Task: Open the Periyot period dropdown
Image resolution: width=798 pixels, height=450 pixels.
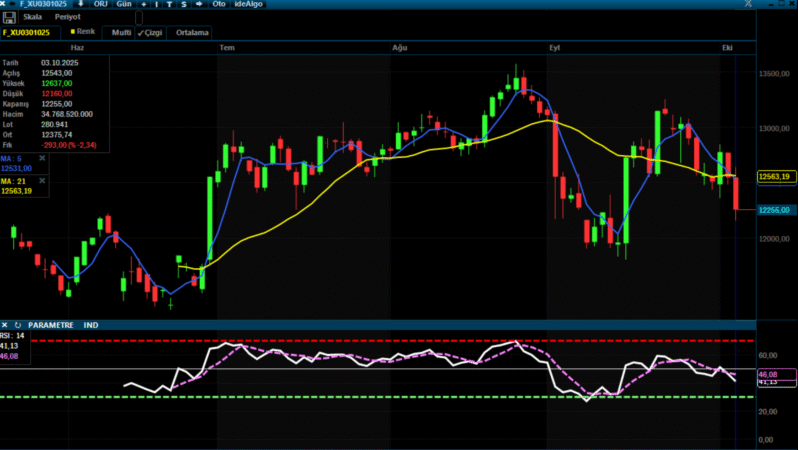Action: [65, 18]
